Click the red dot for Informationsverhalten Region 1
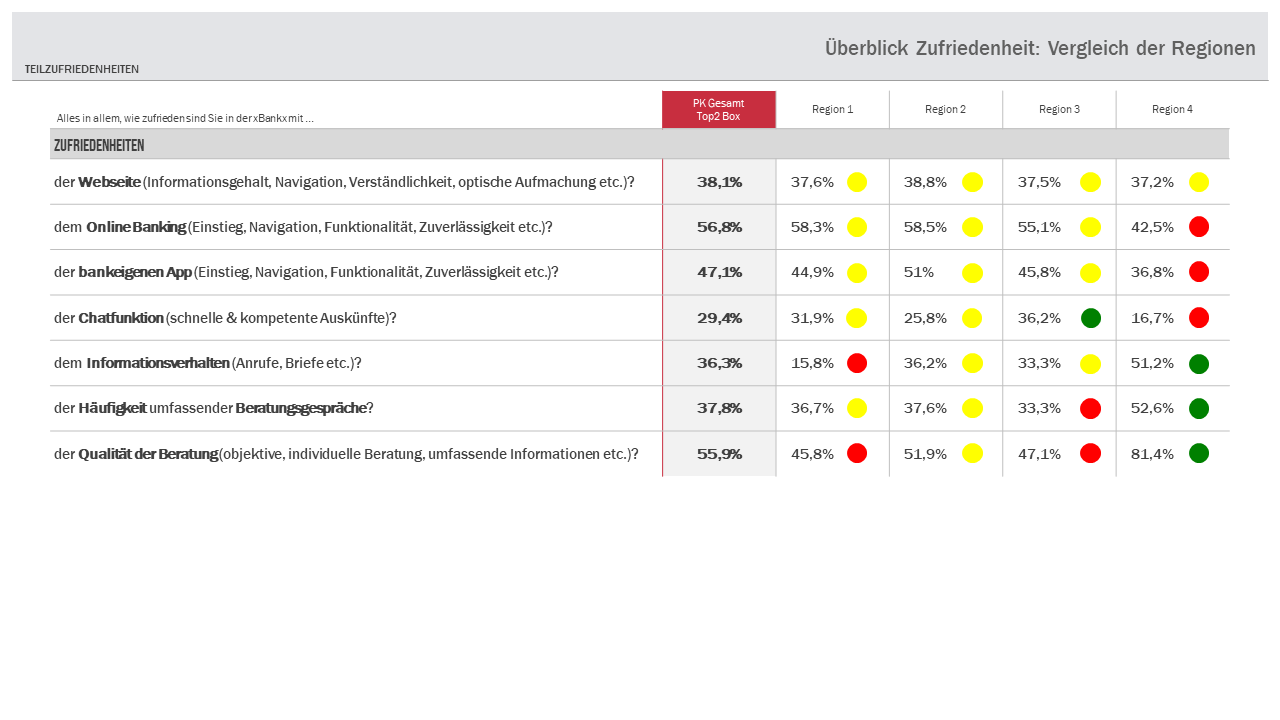Viewport: 1280px width, 720px height. [857, 363]
